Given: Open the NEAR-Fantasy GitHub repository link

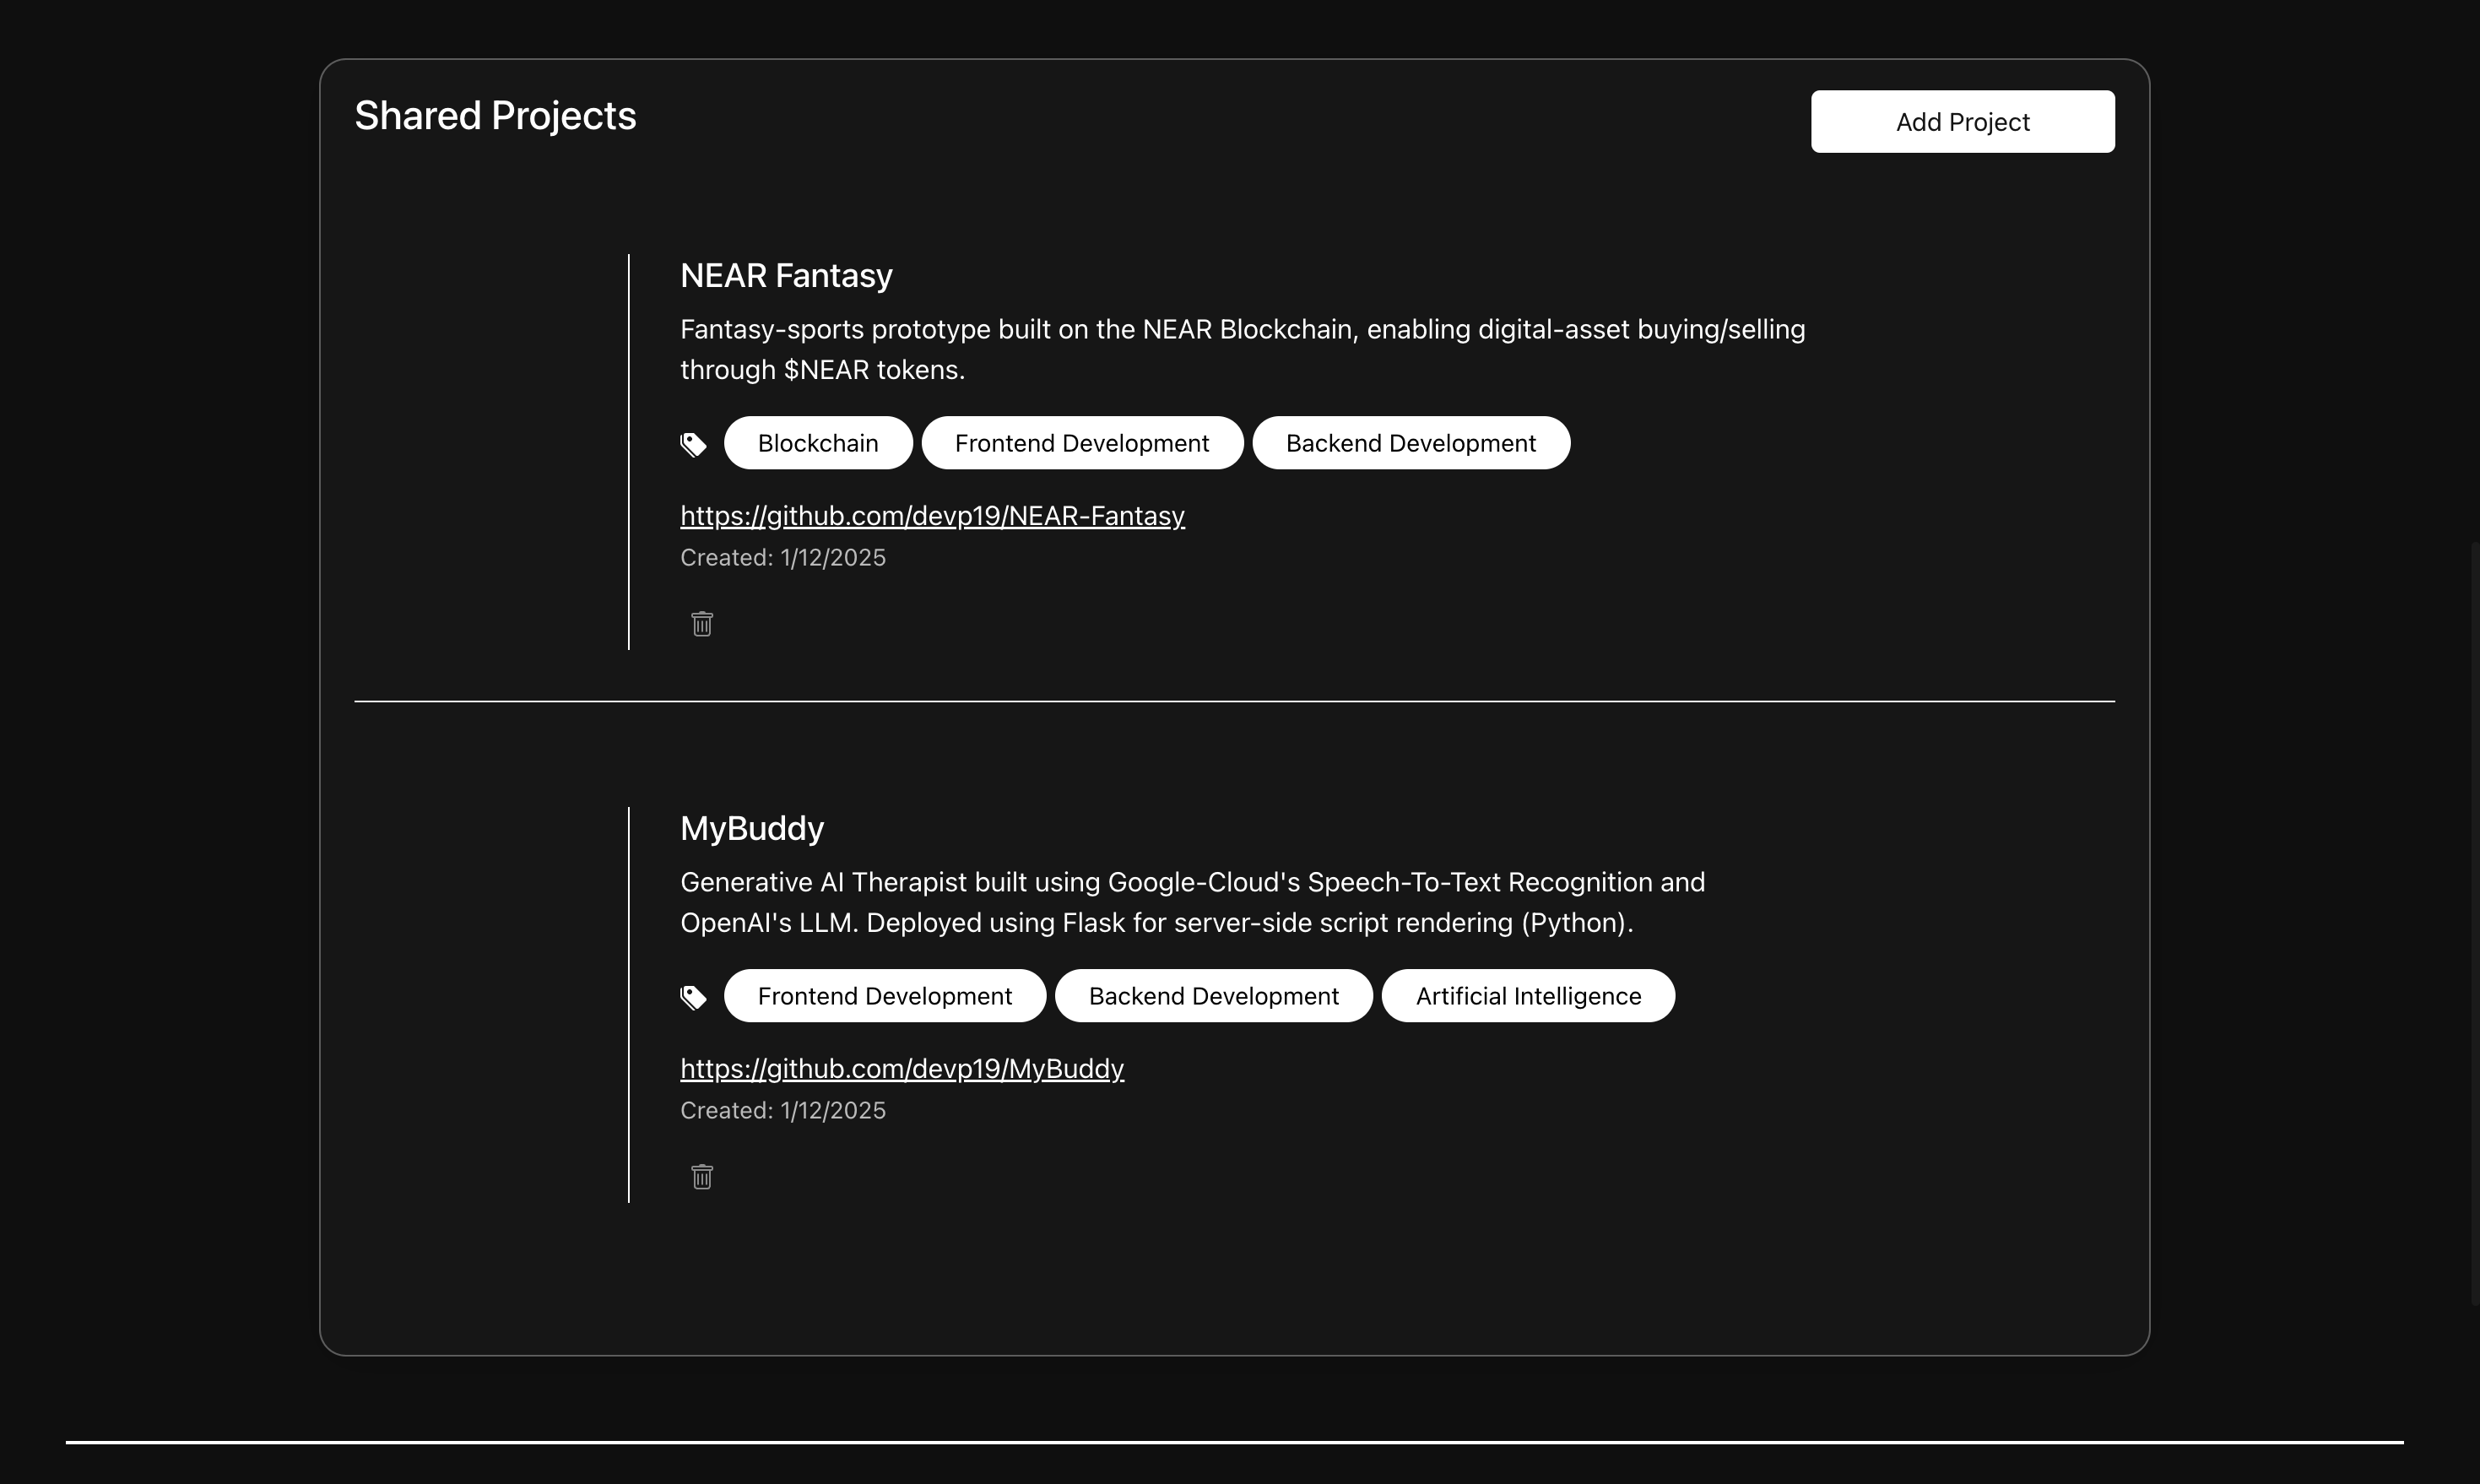Looking at the screenshot, I should coord(932,516).
